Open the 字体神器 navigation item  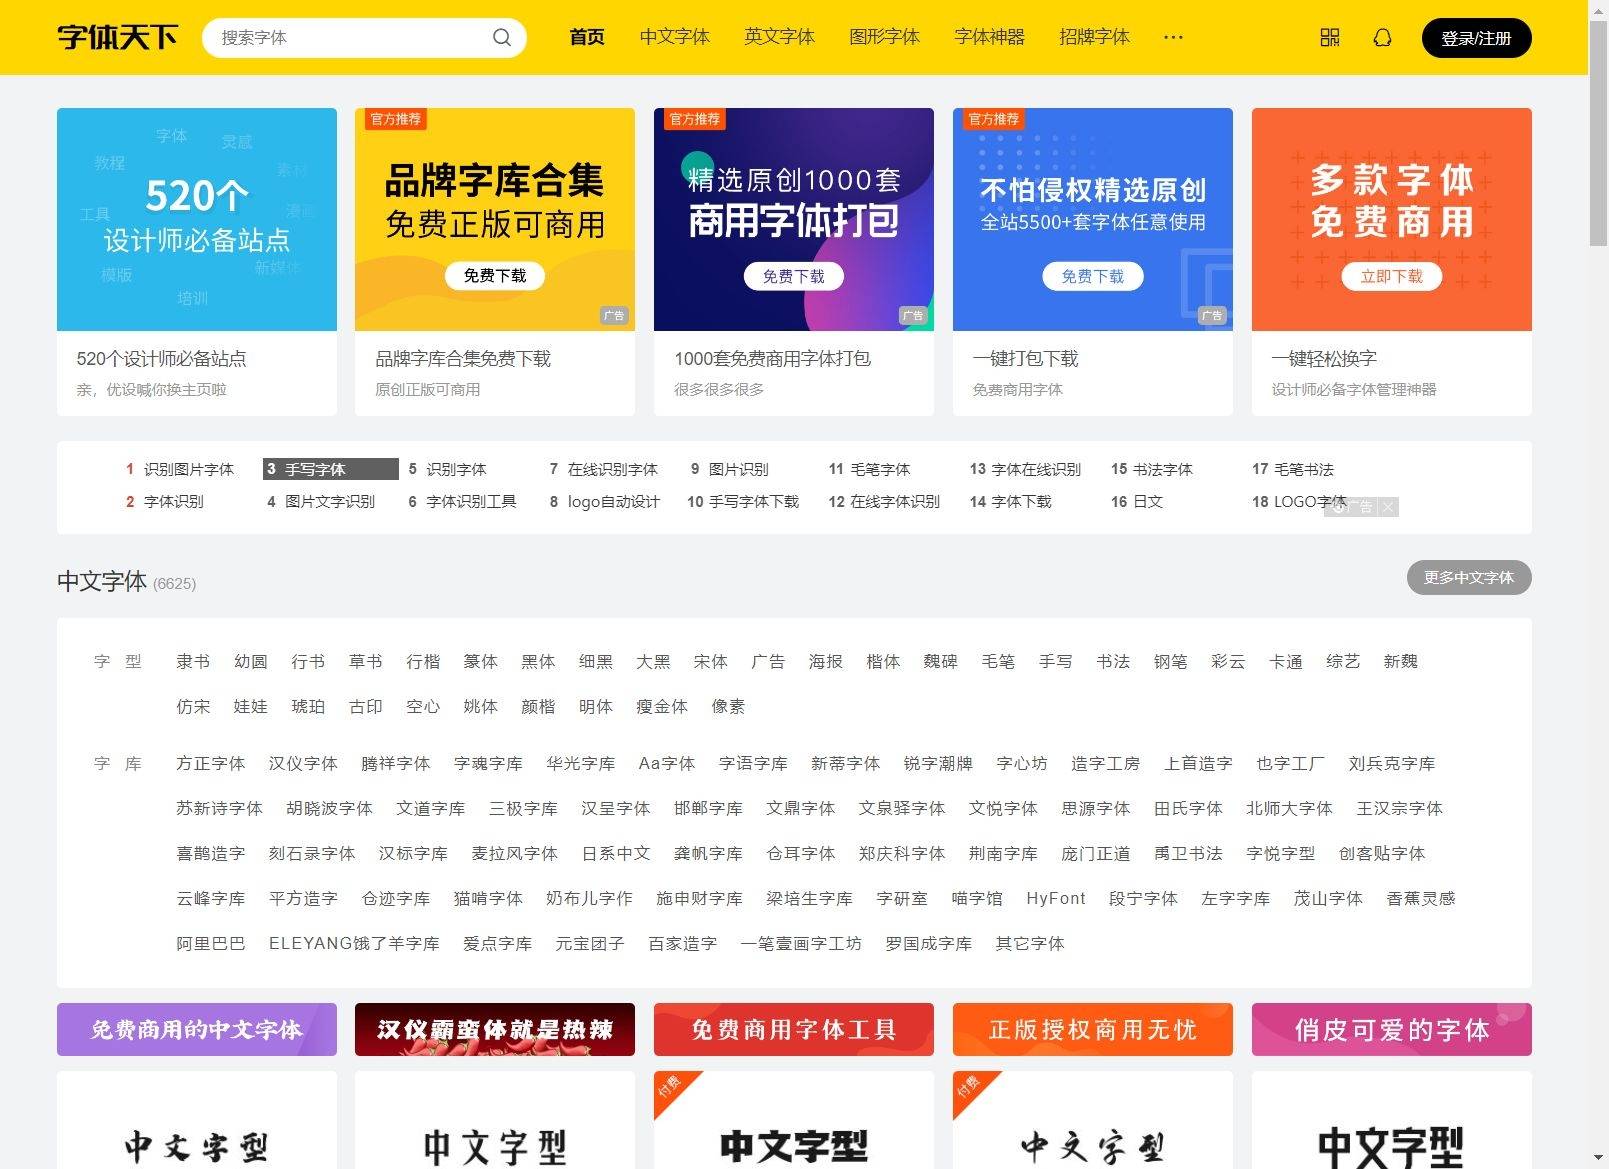(989, 37)
